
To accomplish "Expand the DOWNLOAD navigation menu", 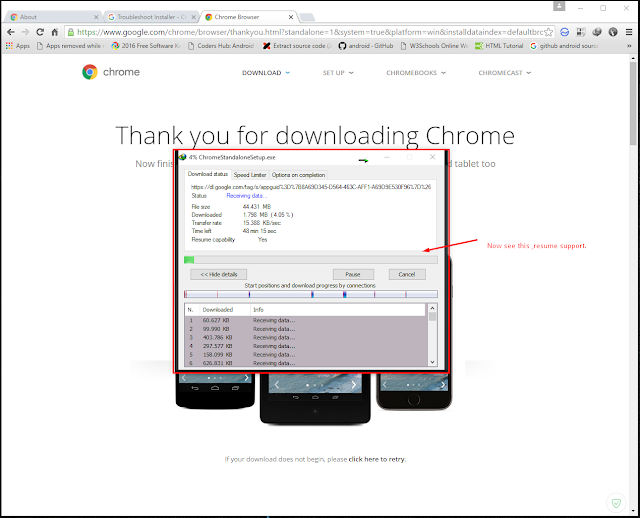I will [266, 73].
